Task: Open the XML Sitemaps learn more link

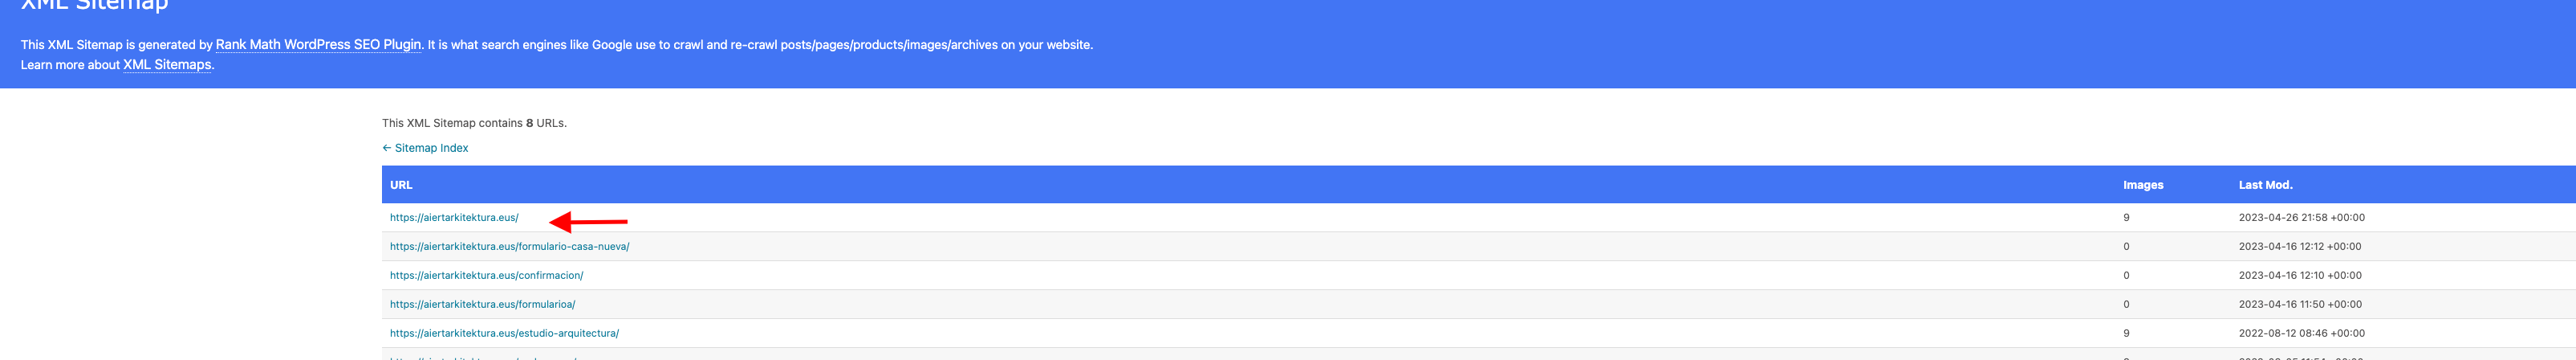Action: 167,64
